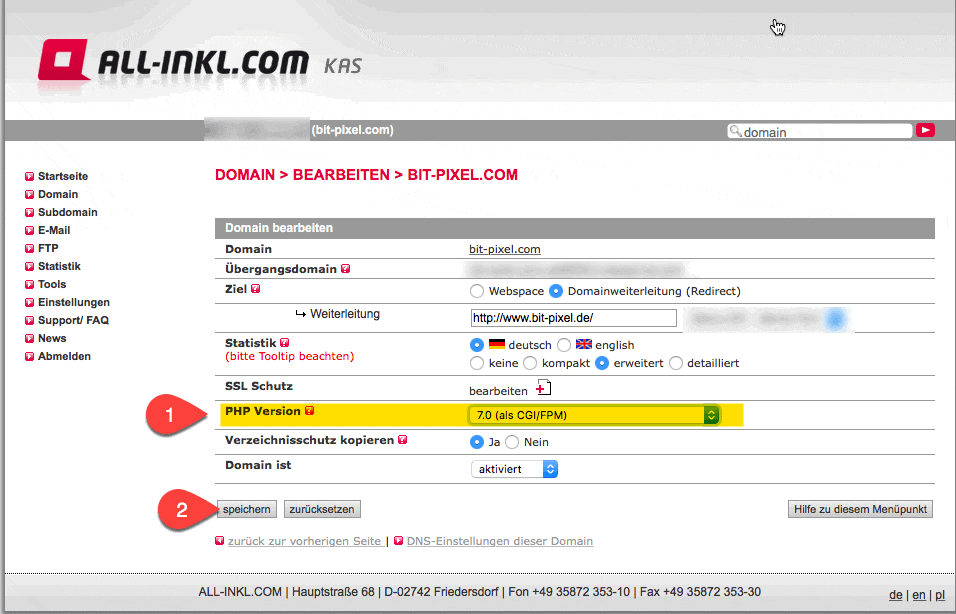The width and height of the screenshot is (956, 614).
Task: Click the (bit-pixel.com) account text in the gray bar
Action: click(352, 130)
